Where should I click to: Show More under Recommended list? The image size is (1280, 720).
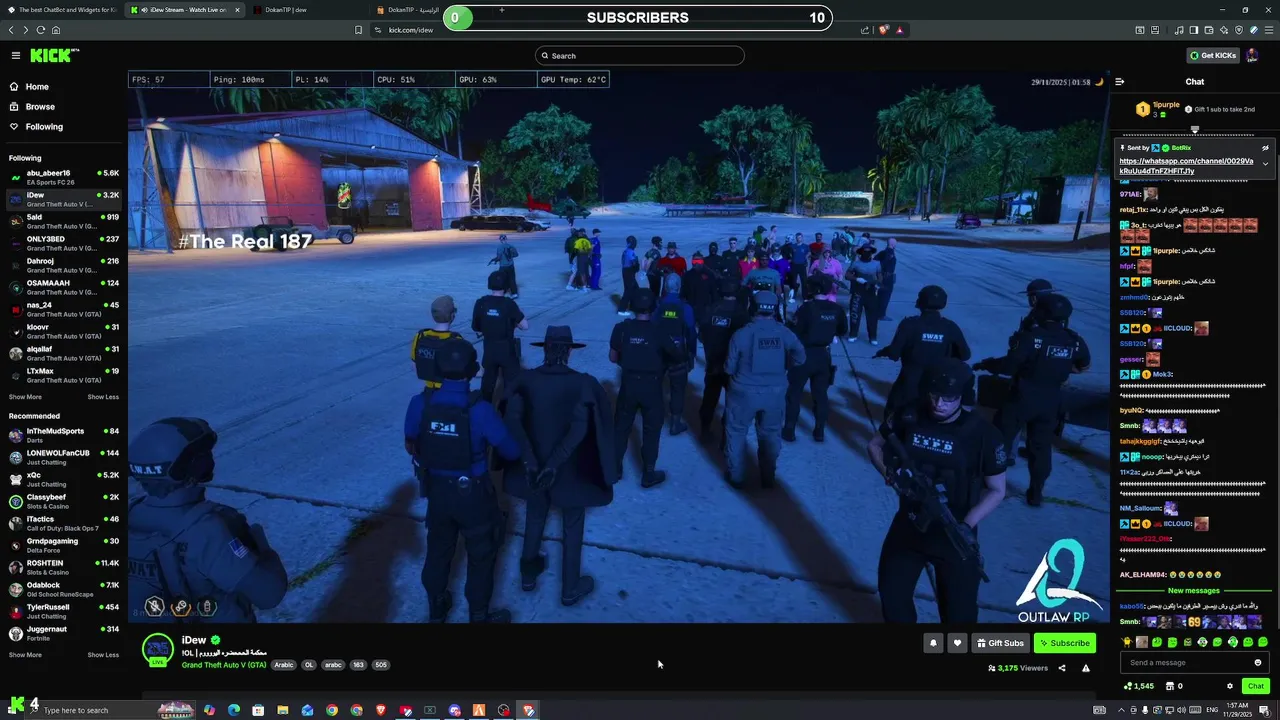(x=25, y=655)
